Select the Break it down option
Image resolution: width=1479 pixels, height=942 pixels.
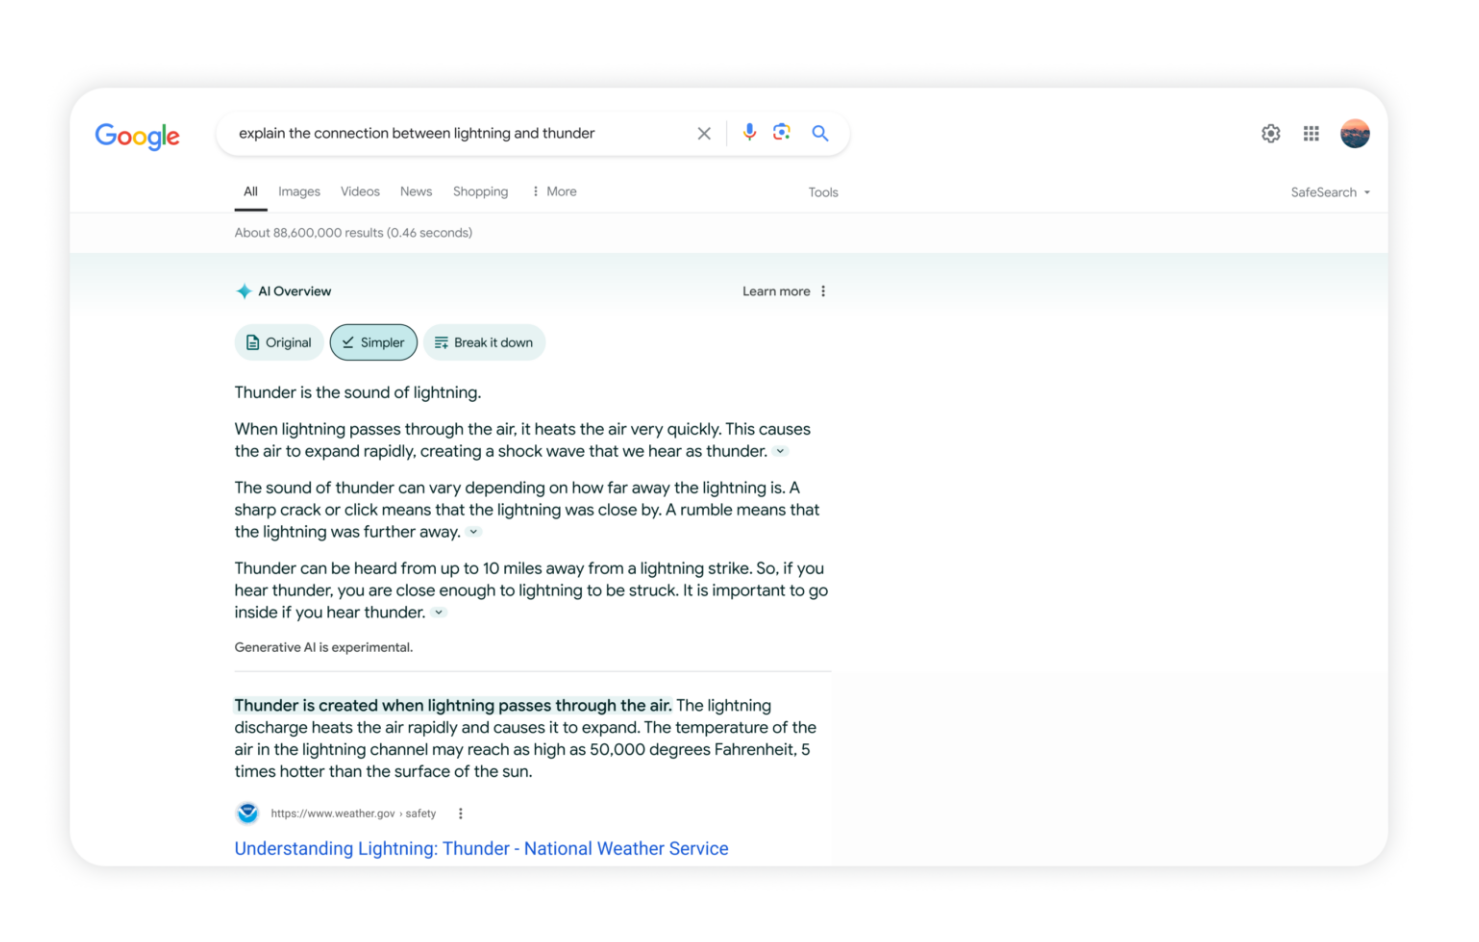(x=484, y=342)
